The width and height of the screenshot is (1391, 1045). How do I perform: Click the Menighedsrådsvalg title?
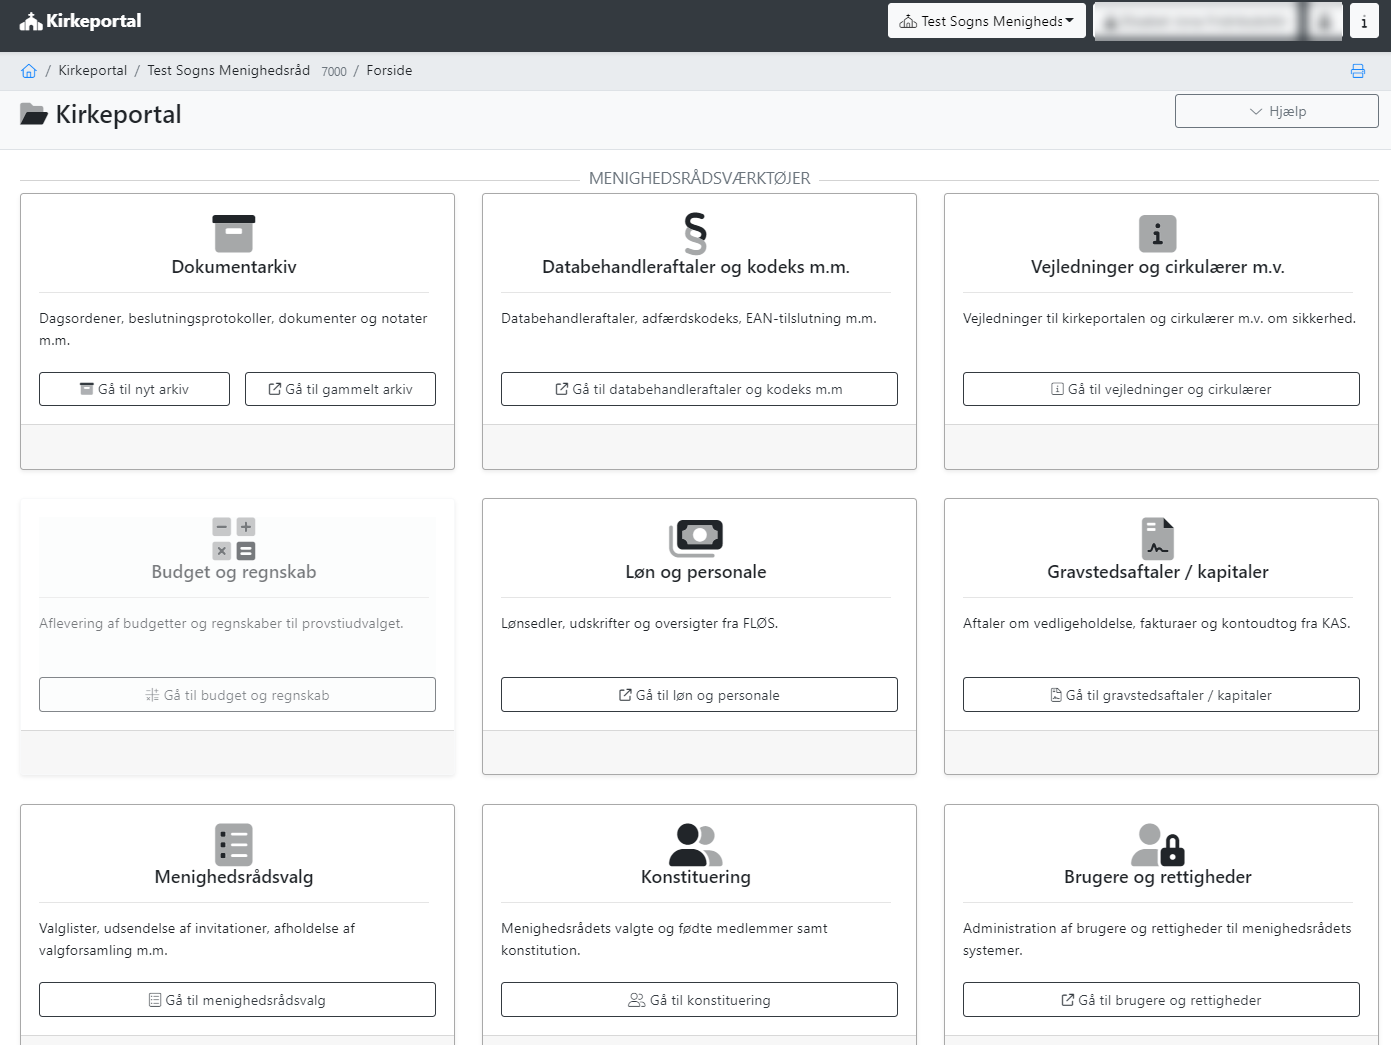coord(234,877)
